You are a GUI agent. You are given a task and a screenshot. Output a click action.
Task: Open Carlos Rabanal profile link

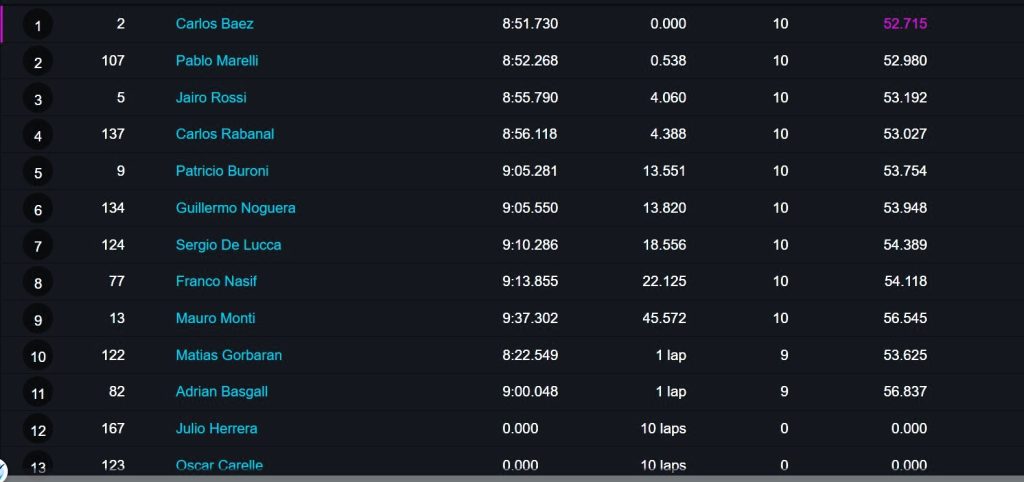click(225, 135)
